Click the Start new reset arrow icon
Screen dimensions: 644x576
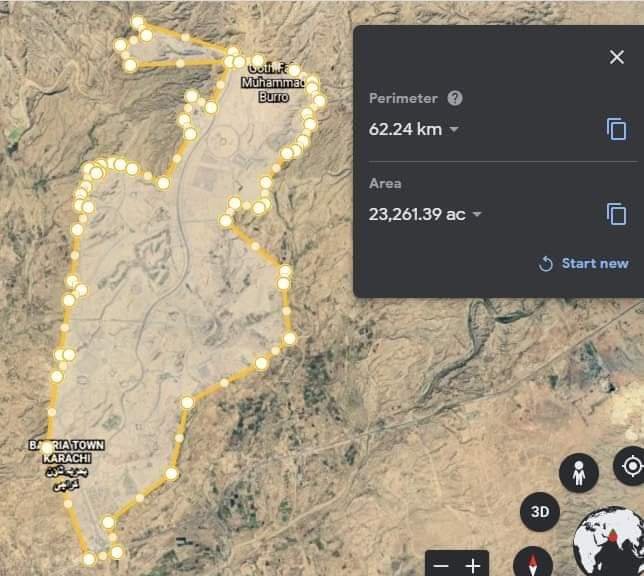click(x=545, y=264)
